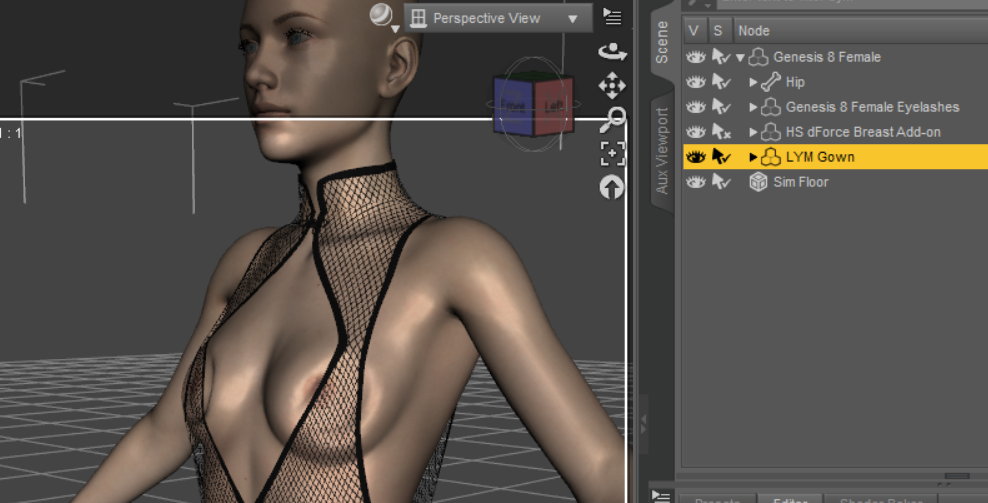Select the magnifier zoom camera control
Viewport: 988px width, 503px height.
[x=612, y=119]
